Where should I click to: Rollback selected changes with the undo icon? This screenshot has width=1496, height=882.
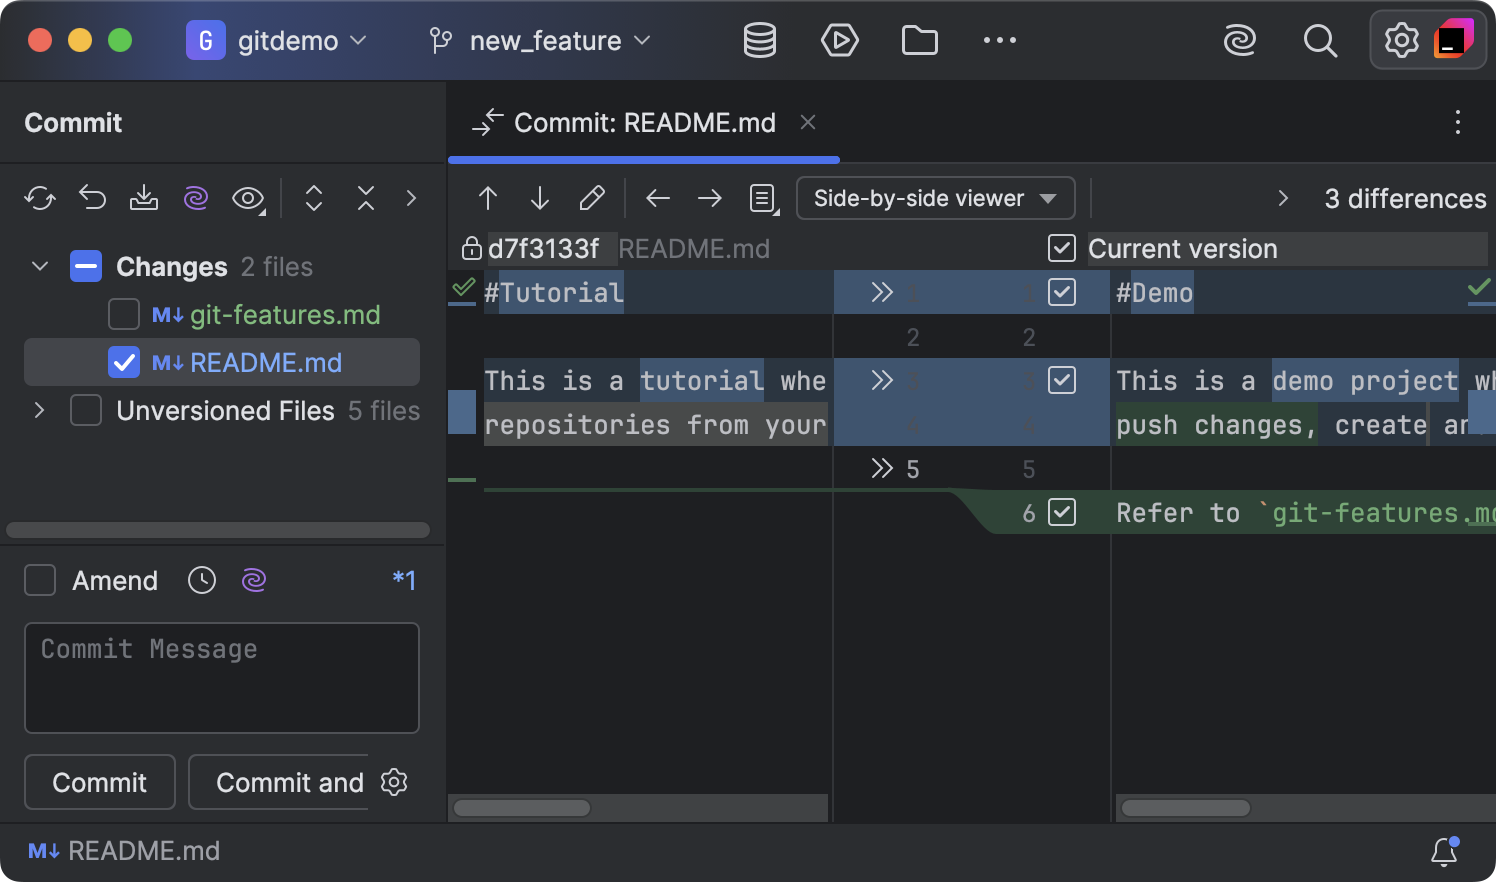92,197
